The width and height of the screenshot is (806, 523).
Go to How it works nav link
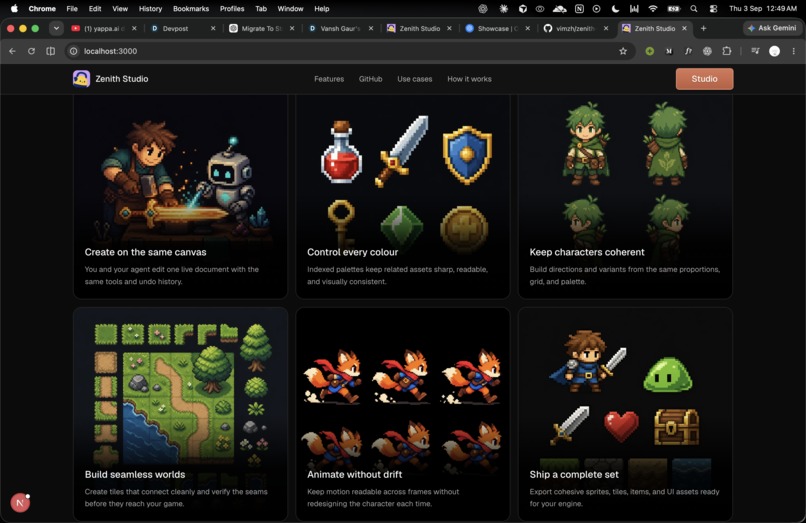point(469,79)
